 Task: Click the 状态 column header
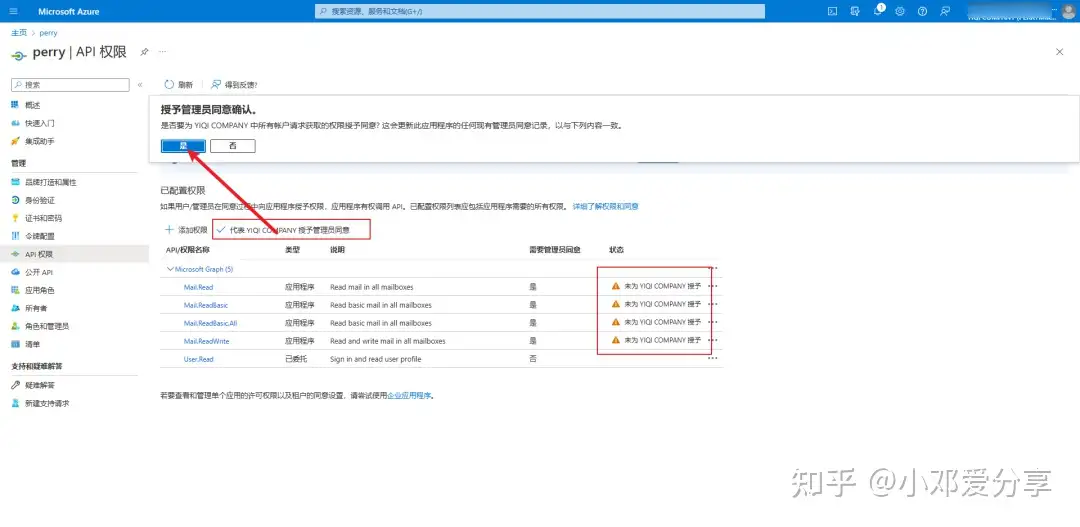click(616, 250)
